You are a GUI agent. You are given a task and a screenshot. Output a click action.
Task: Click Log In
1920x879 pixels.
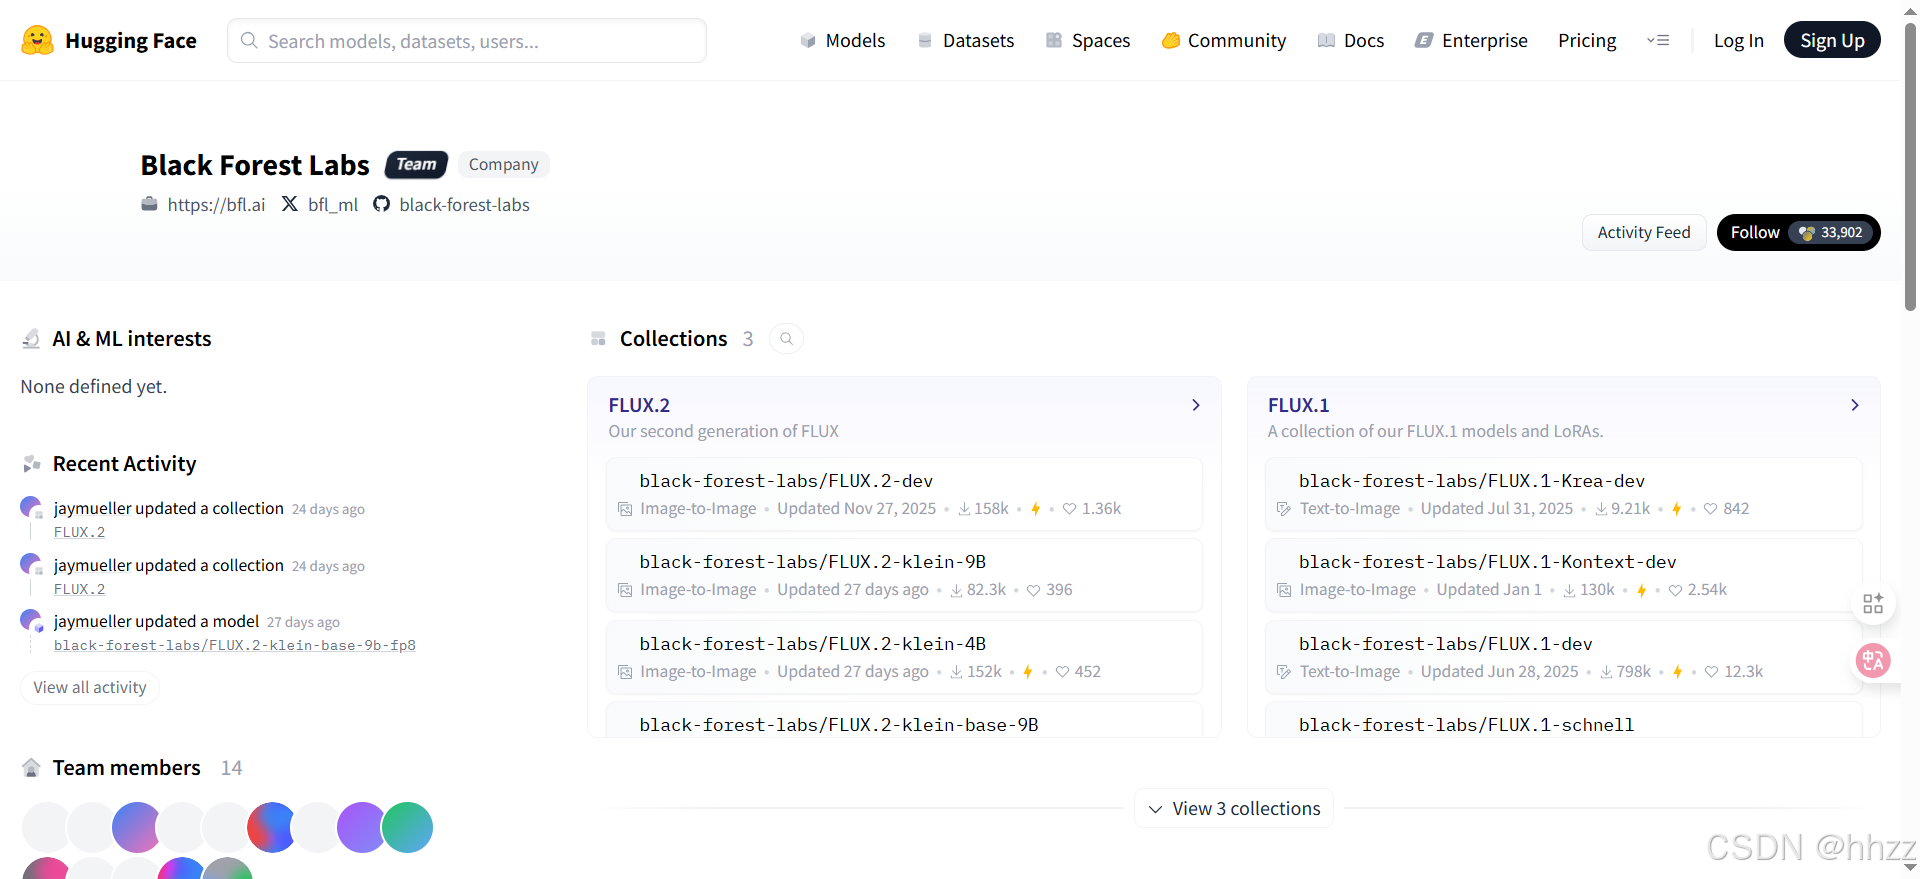pyautogui.click(x=1739, y=41)
